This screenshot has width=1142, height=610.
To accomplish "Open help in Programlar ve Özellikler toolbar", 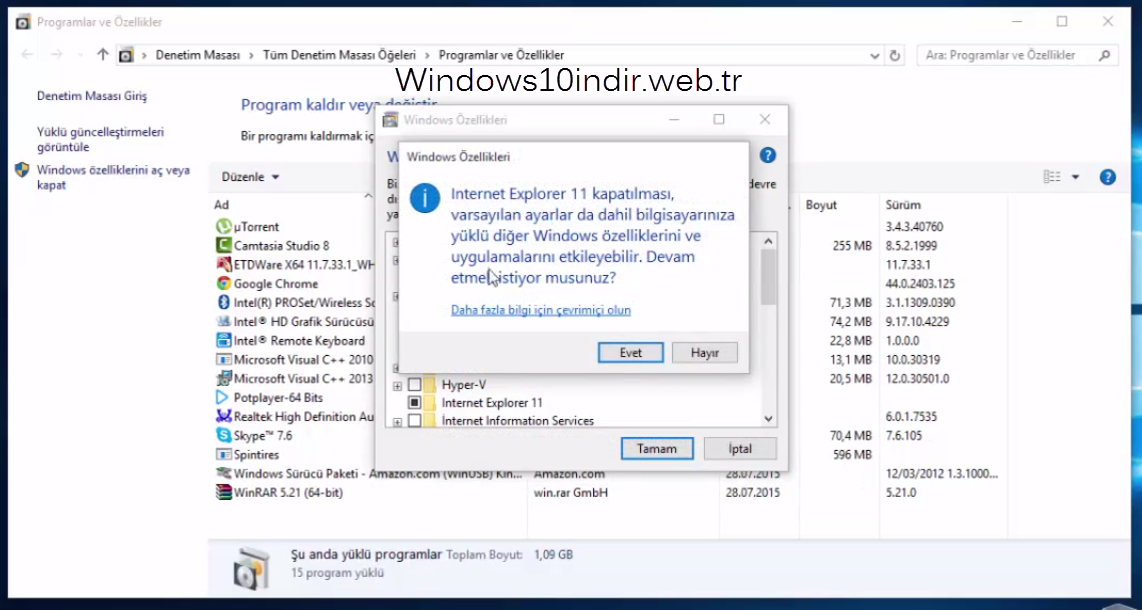I will (1108, 177).
